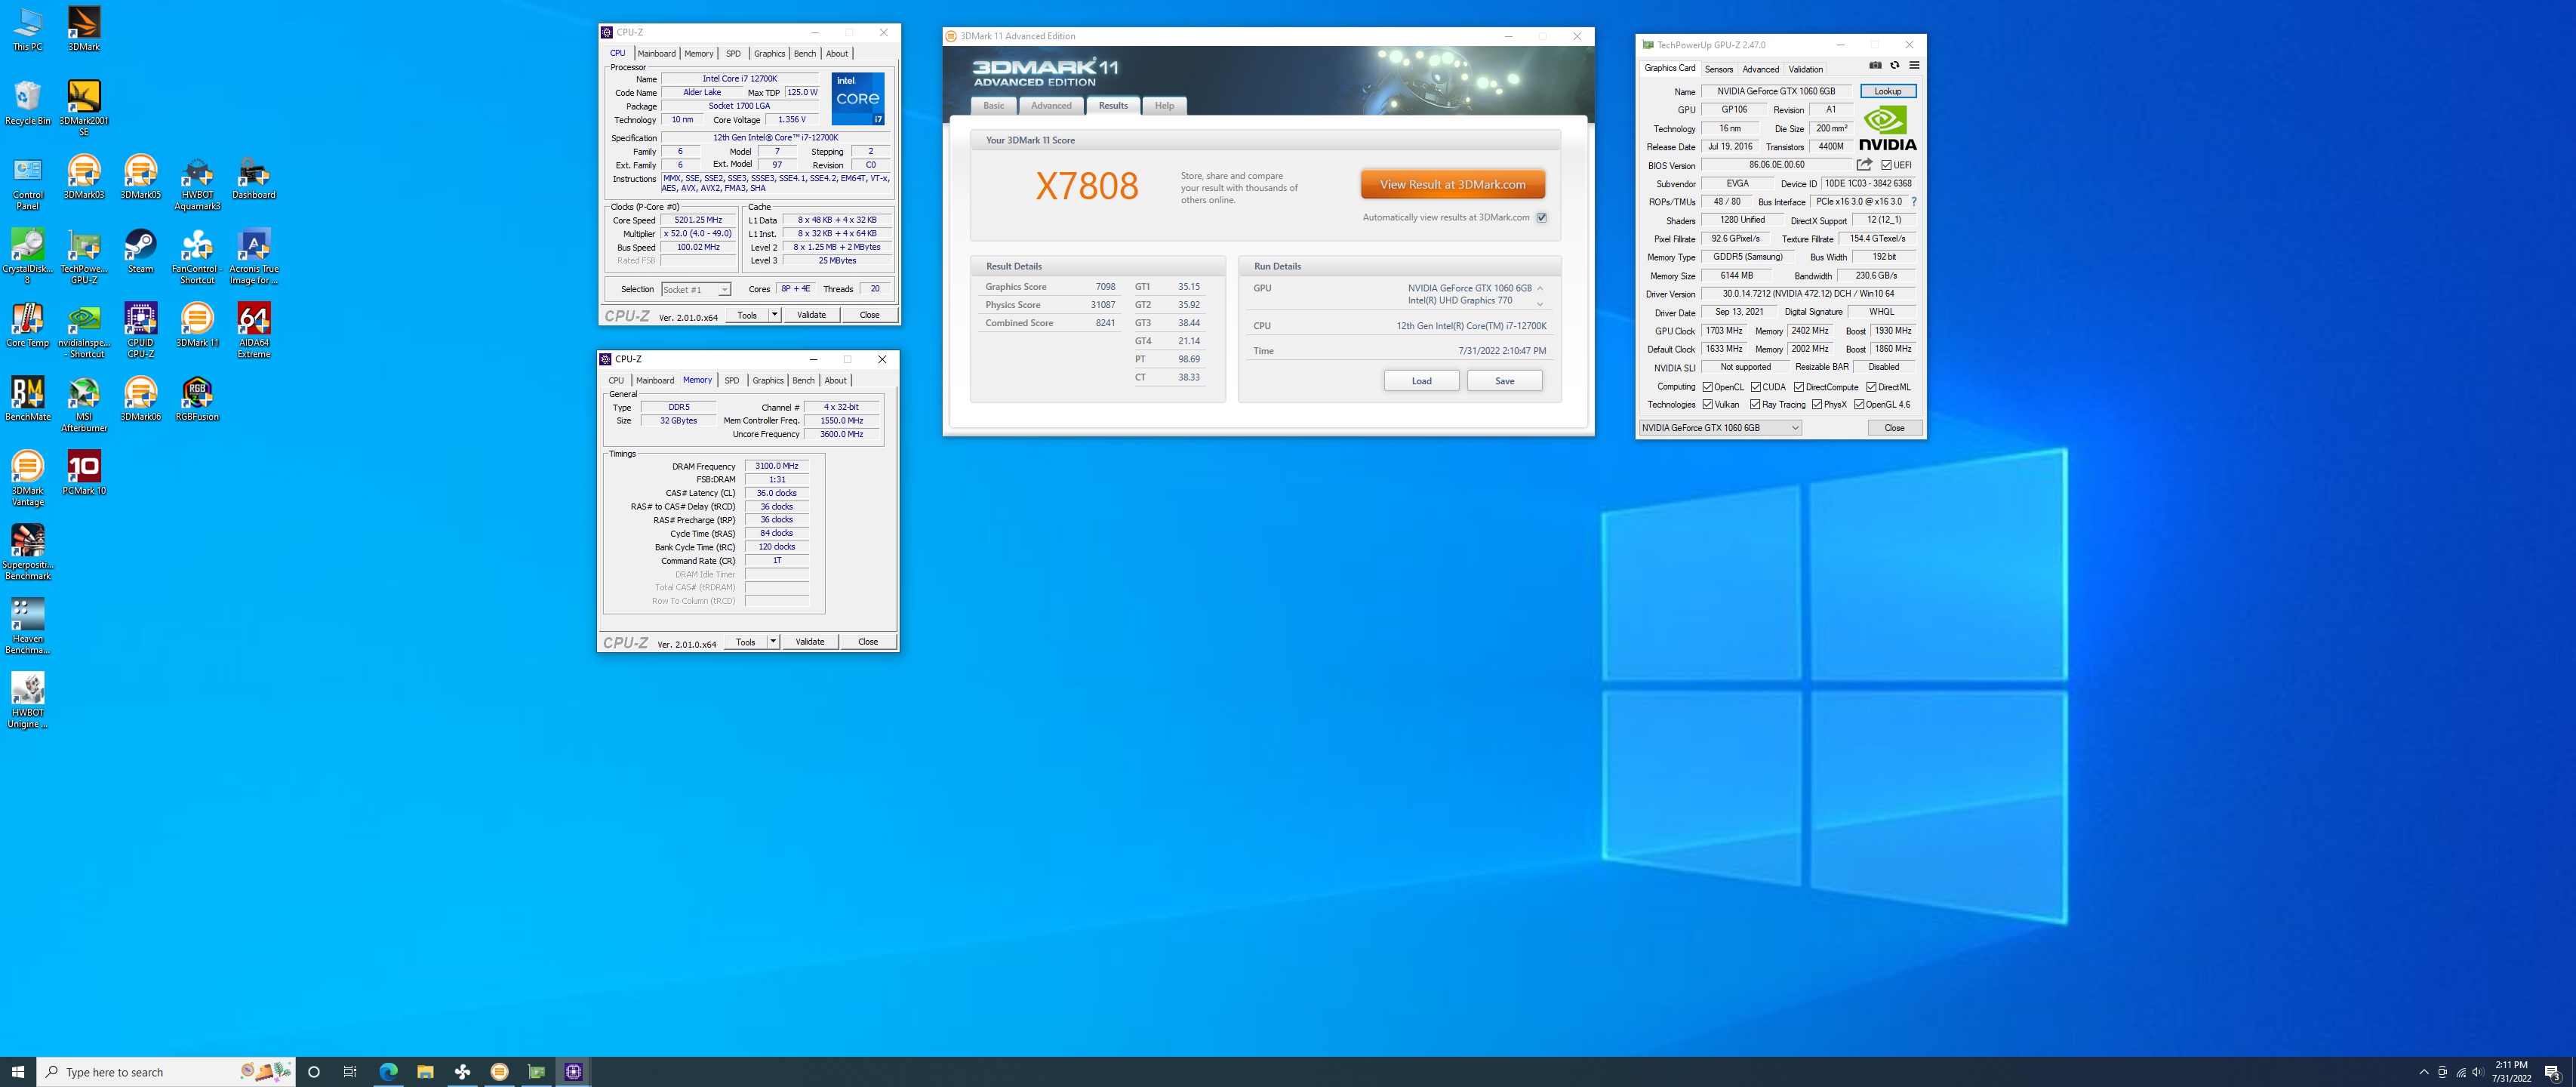This screenshot has width=2576, height=1087.
Task: Toggle OpenCL checkbox in GPU-Z
Action: (1708, 387)
